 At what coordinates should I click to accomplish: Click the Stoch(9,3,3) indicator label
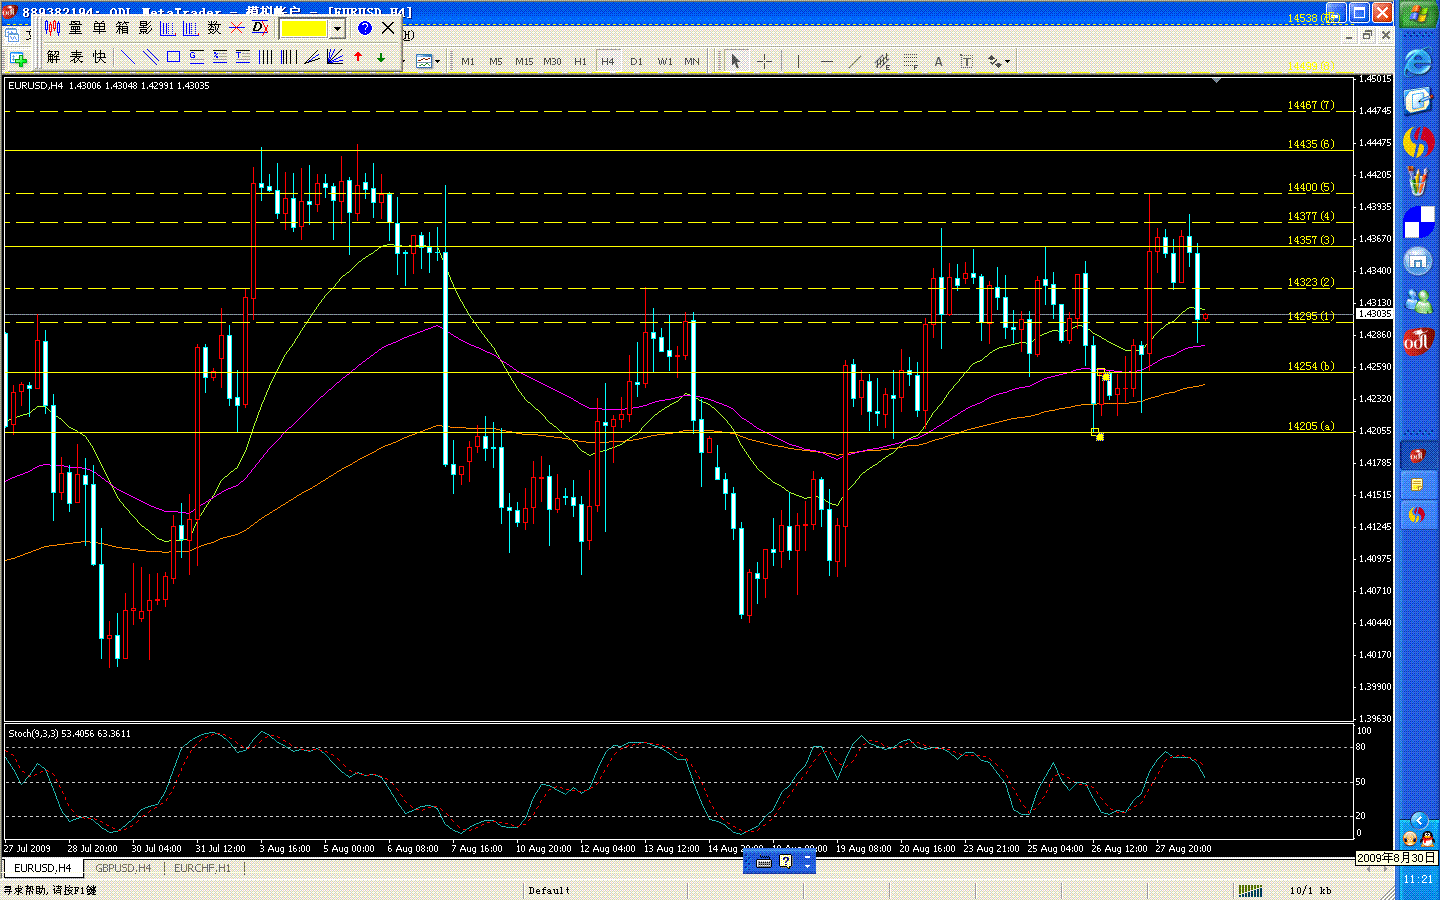tap(69, 733)
